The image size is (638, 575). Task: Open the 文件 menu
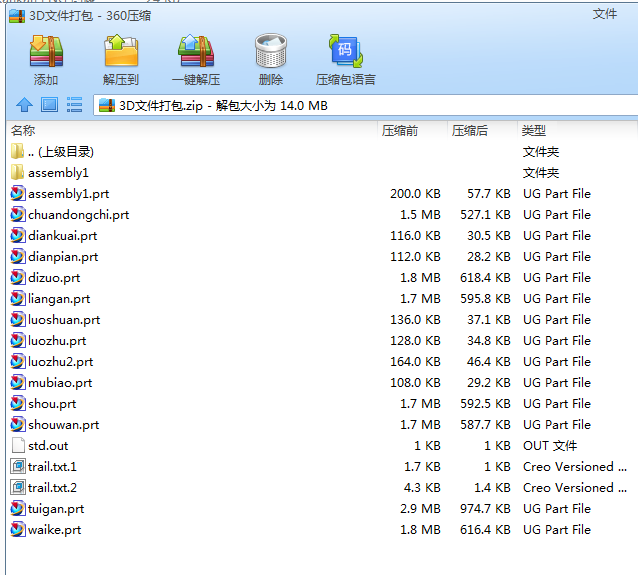(x=605, y=14)
